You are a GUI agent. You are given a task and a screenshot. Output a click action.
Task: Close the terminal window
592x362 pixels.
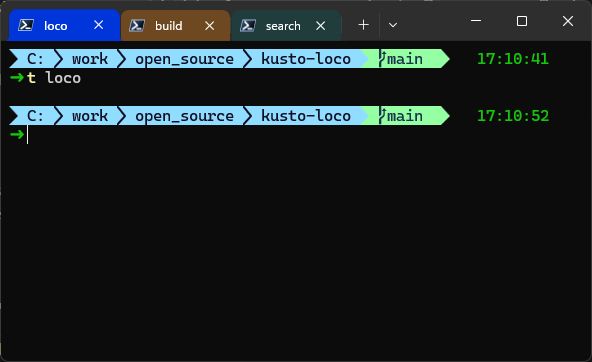568,21
